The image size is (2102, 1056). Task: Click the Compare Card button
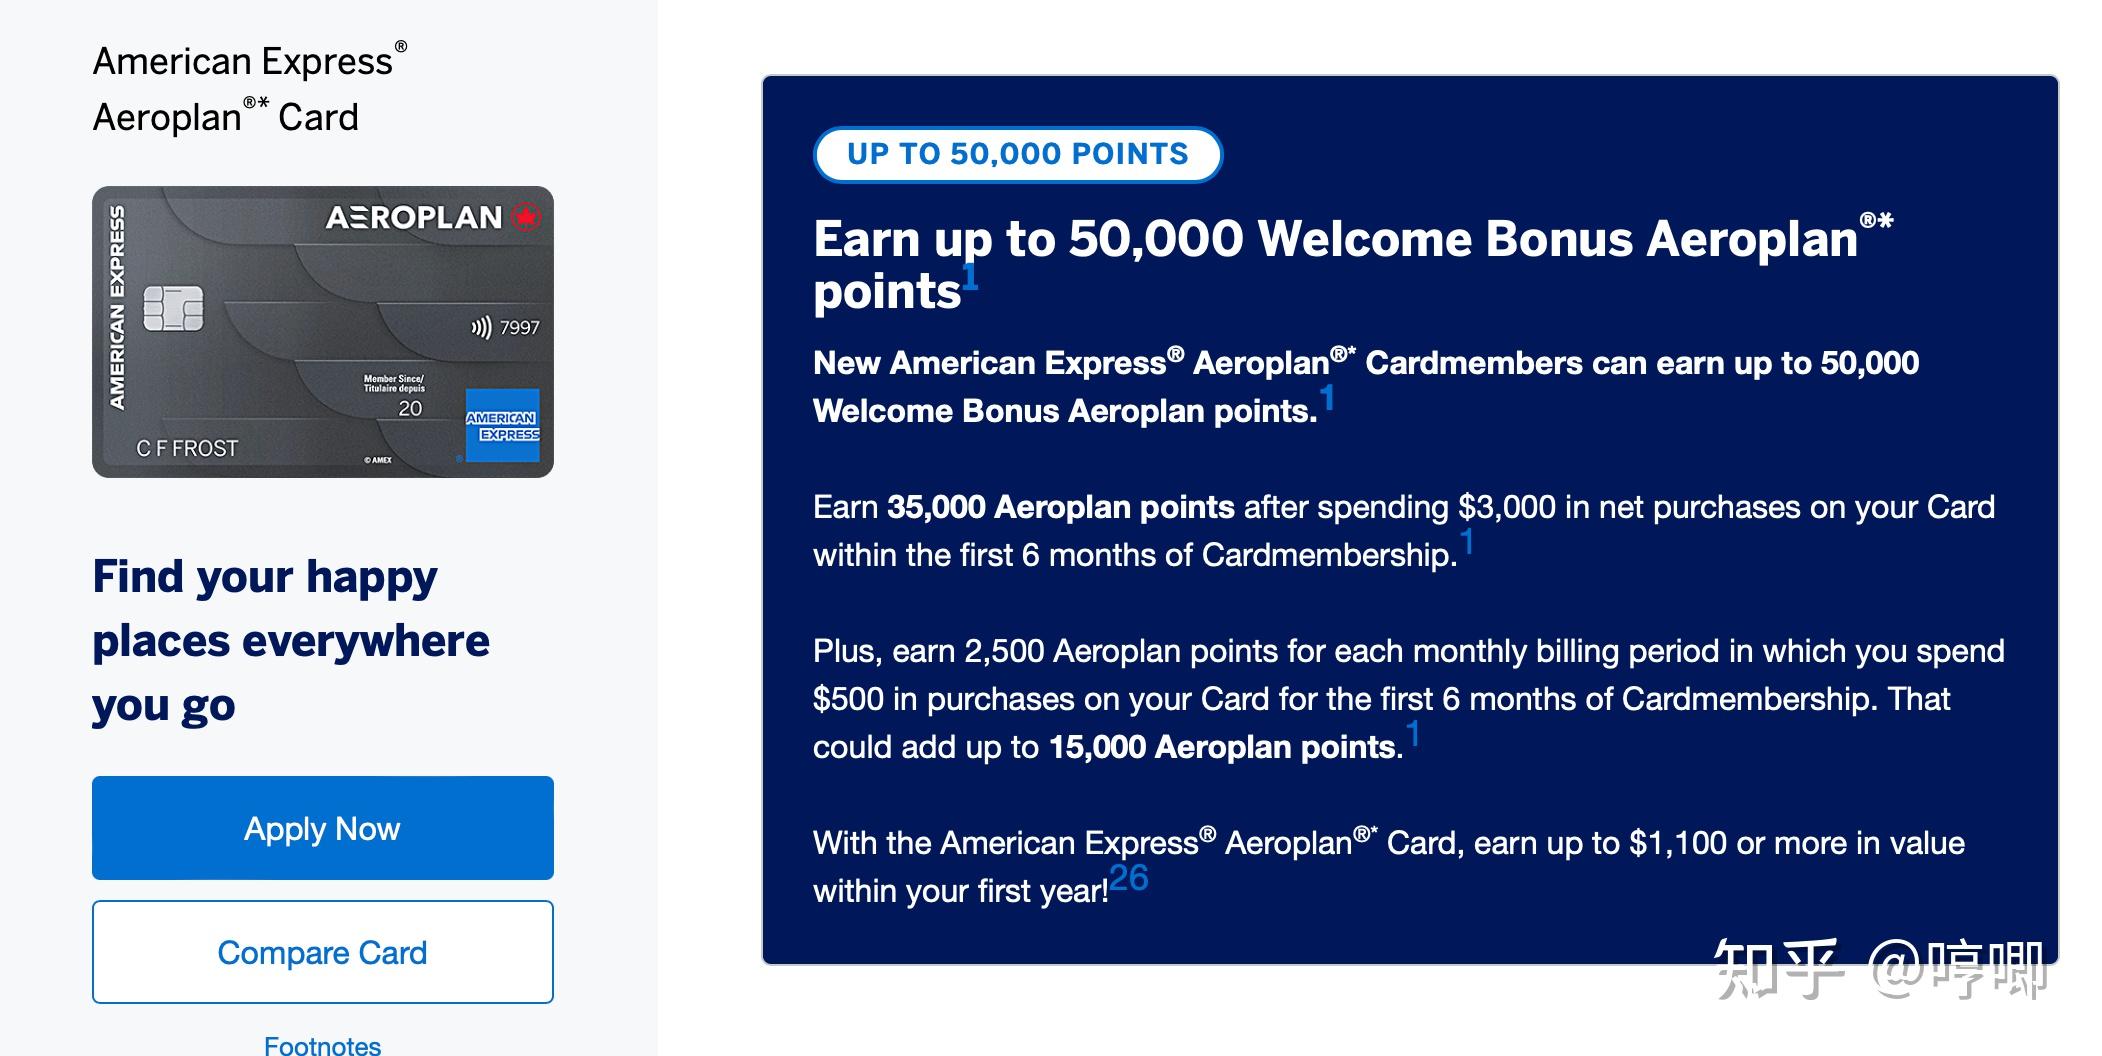[322, 952]
